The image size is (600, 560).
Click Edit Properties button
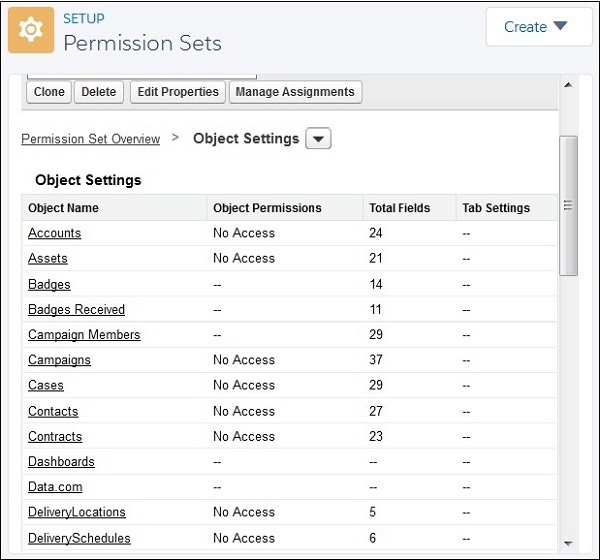[x=178, y=92]
